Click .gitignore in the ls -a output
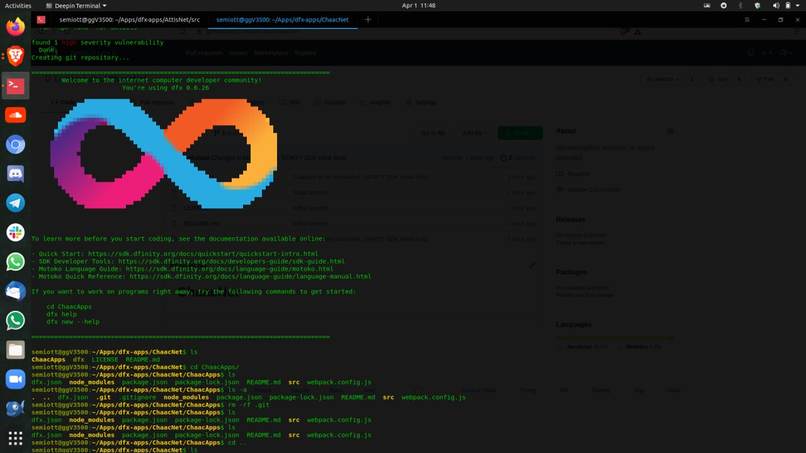 pyautogui.click(x=137, y=397)
